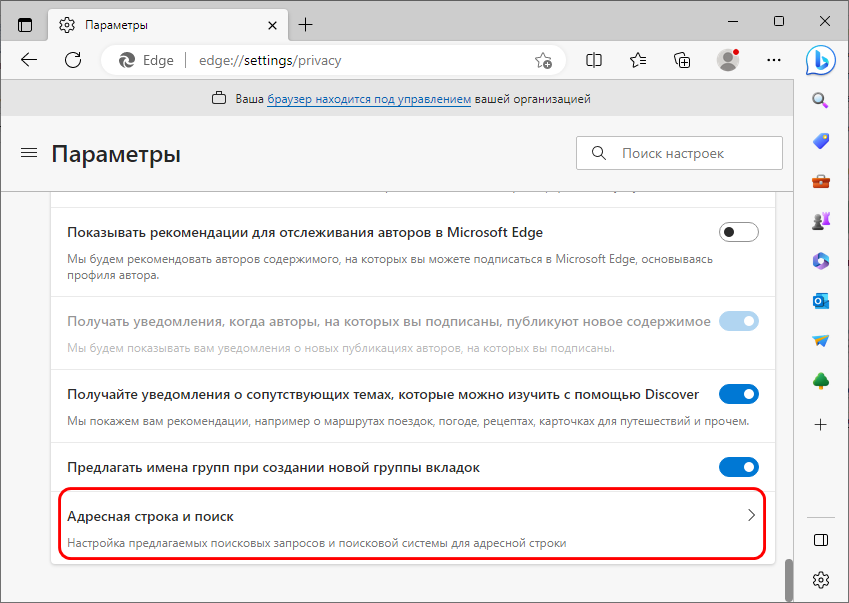
Task: Click the Поиск настроек search field
Action: coord(679,153)
